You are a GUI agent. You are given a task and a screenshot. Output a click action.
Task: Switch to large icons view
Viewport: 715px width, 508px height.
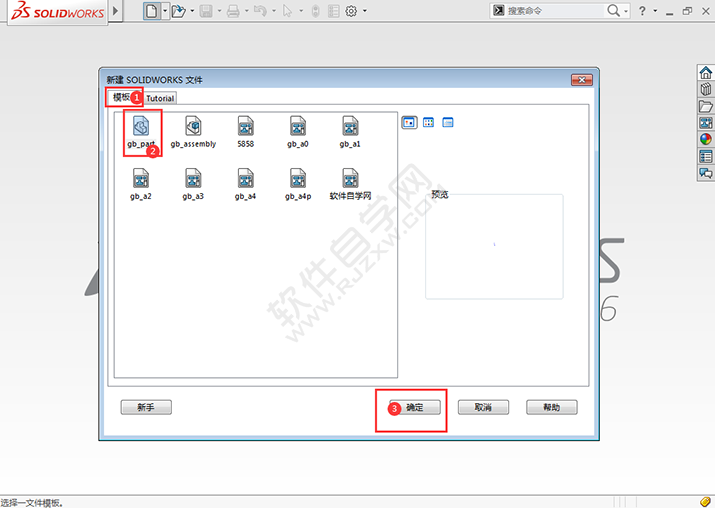click(409, 122)
